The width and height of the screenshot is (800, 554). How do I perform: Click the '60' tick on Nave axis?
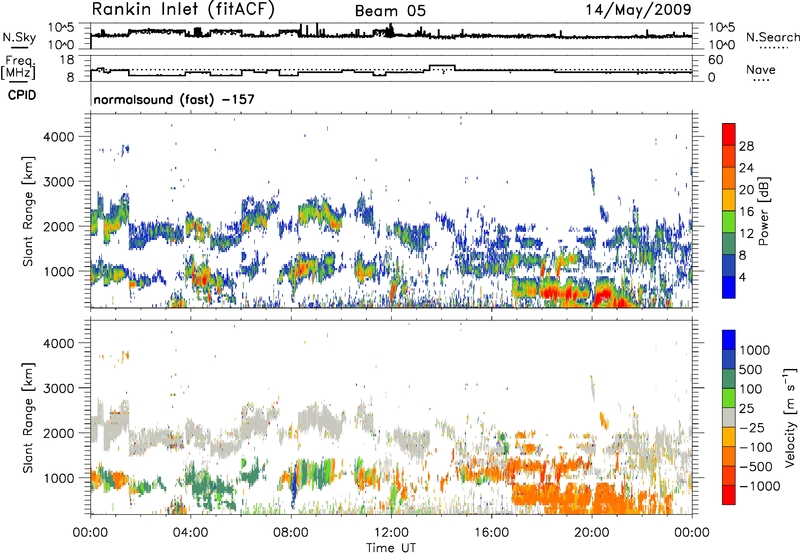715,60
